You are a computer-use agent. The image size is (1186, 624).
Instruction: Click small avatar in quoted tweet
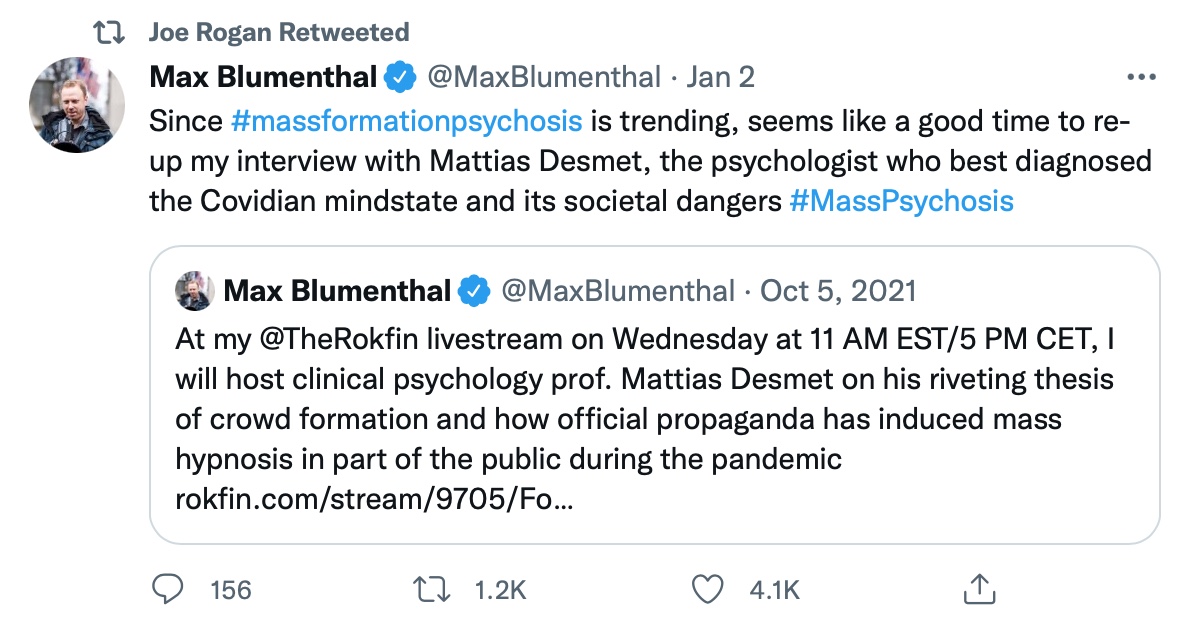pos(192,291)
